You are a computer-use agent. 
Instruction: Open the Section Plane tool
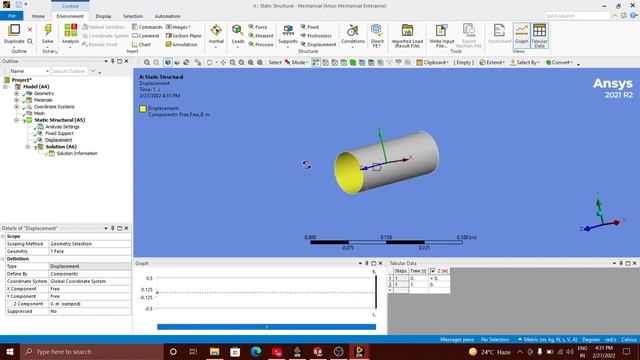pyautogui.click(x=183, y=36)
